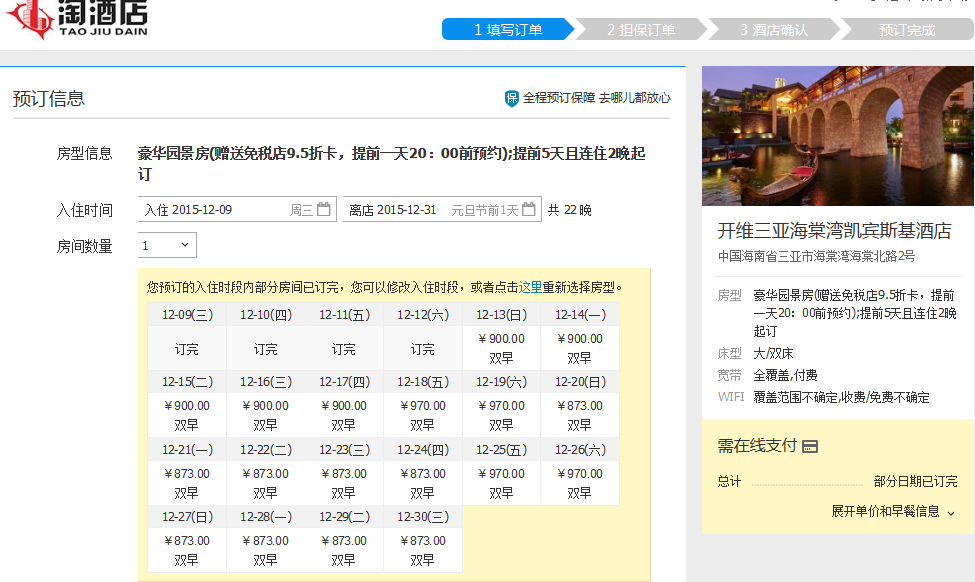Select step 1 填写订单 tab
Viewport: 975px width, 582px height.
pyautogui.click(x=507, y=30)
